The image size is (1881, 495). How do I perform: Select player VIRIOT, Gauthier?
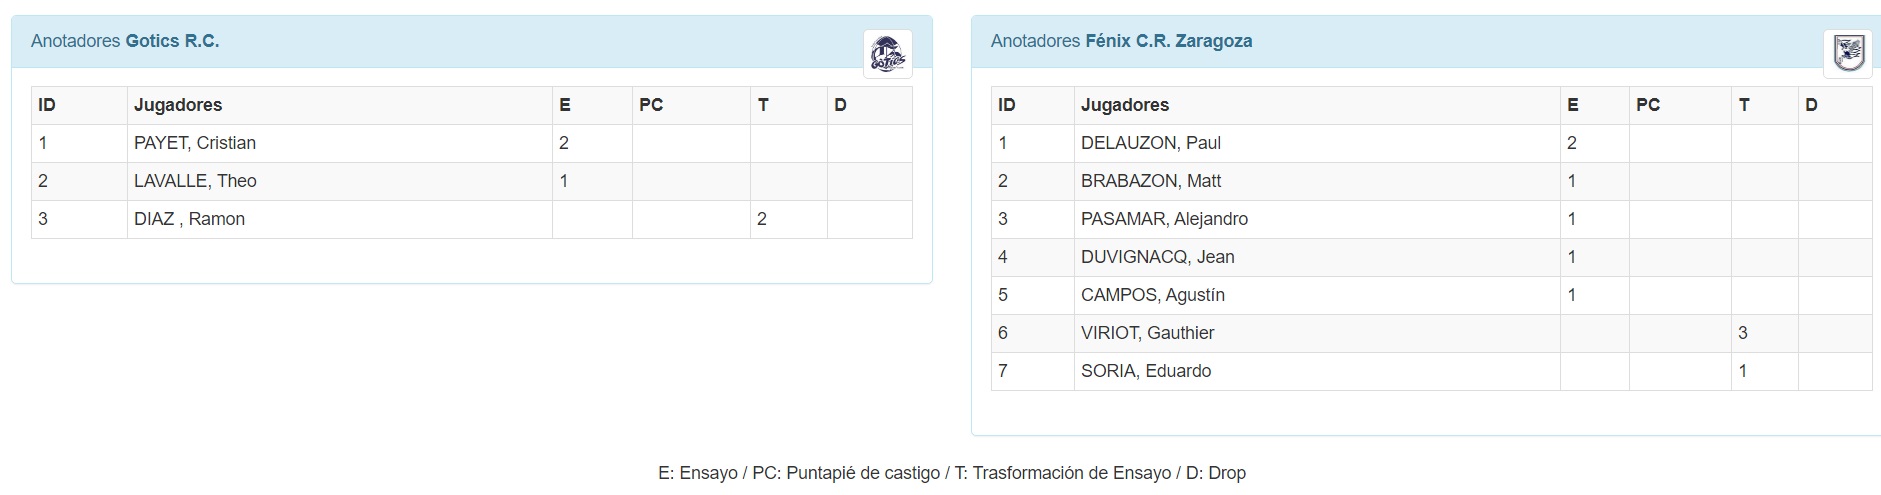[x=1148, y=333]
